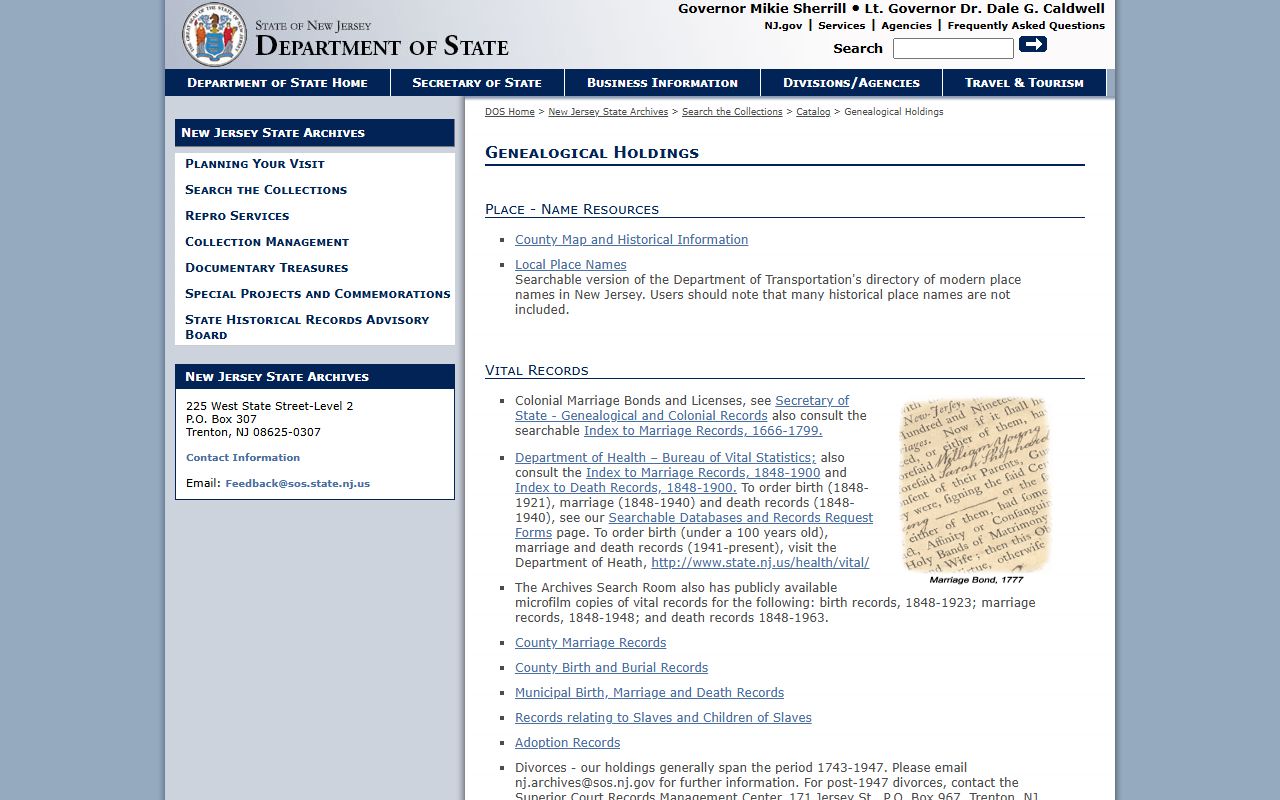Click the Genealogical Holdings page heading

592,153
